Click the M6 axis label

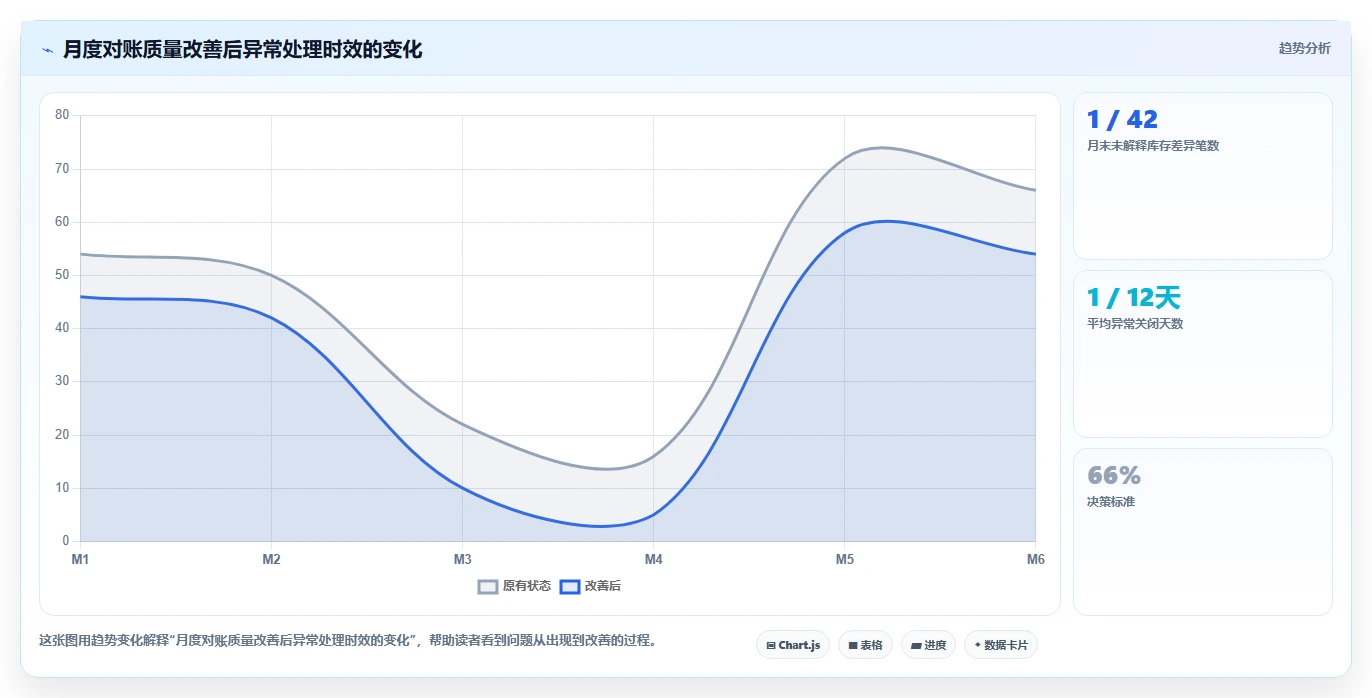click(1036, 559)
